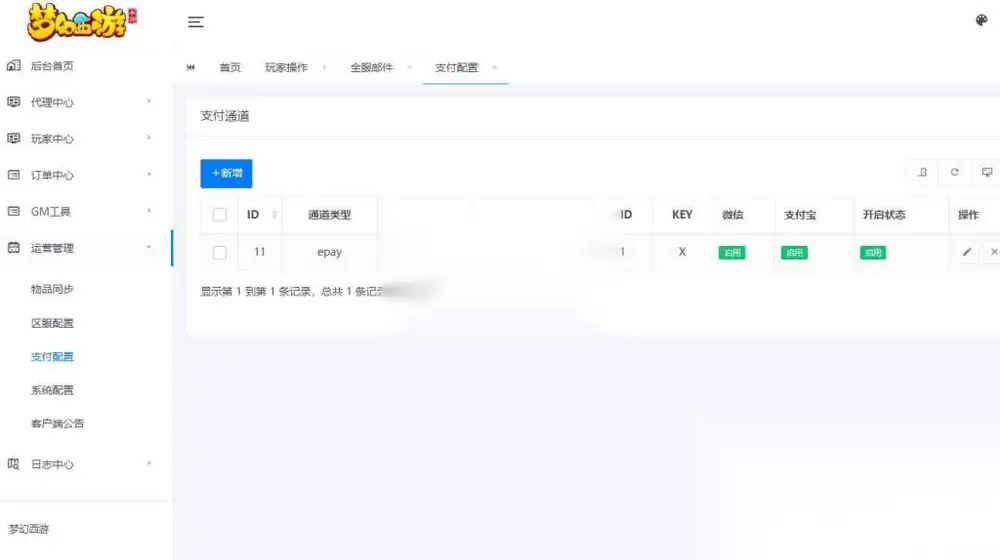
Task: Open 系统配置 submenu item
Action: 52,390
